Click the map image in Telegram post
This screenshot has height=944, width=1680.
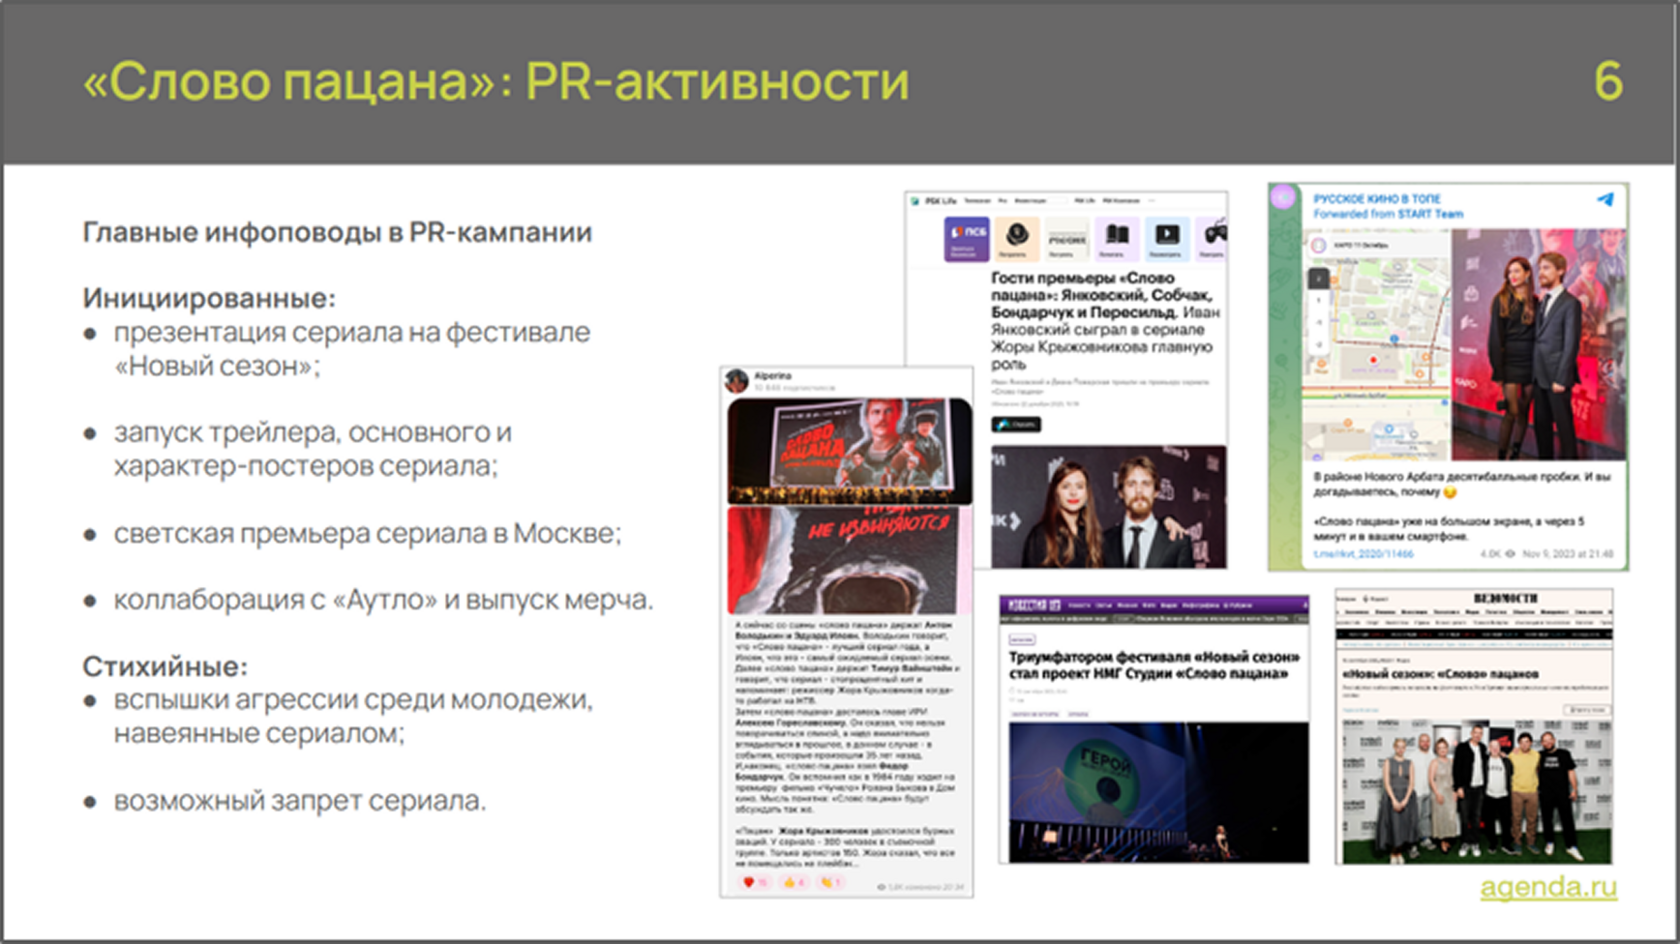coord(1376,345)
